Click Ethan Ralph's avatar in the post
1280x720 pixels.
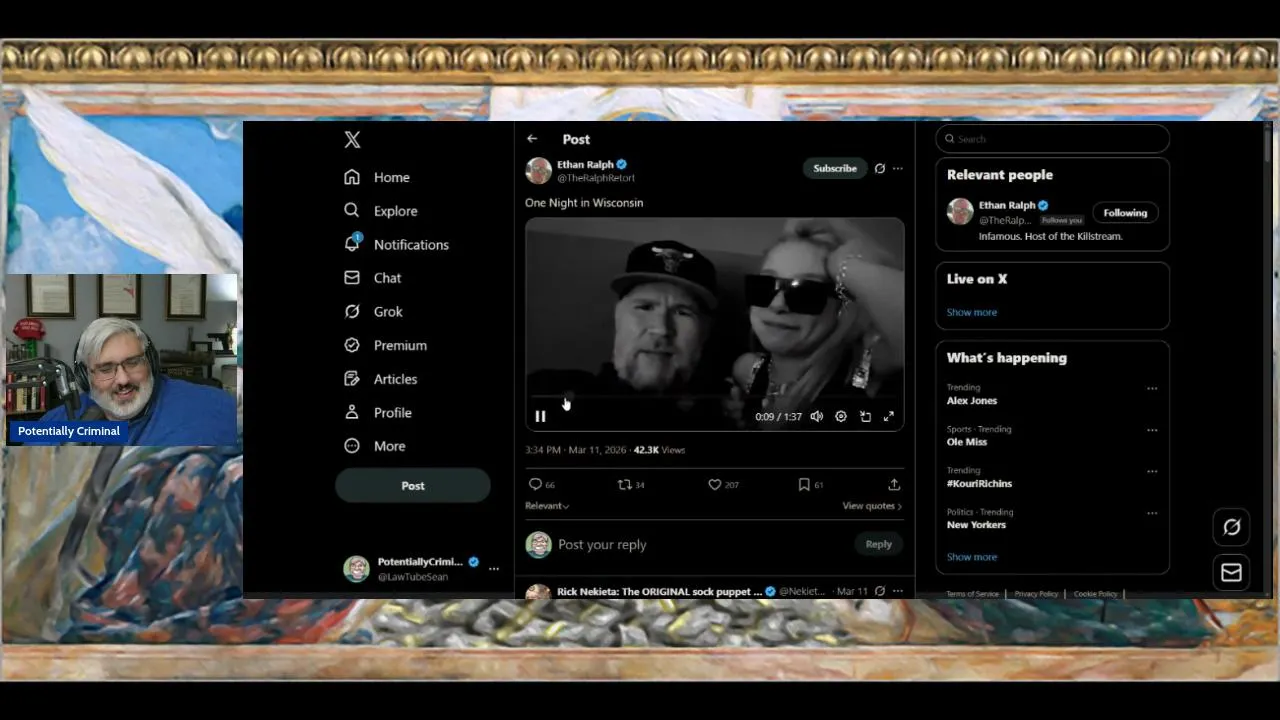tap(538, 171)
